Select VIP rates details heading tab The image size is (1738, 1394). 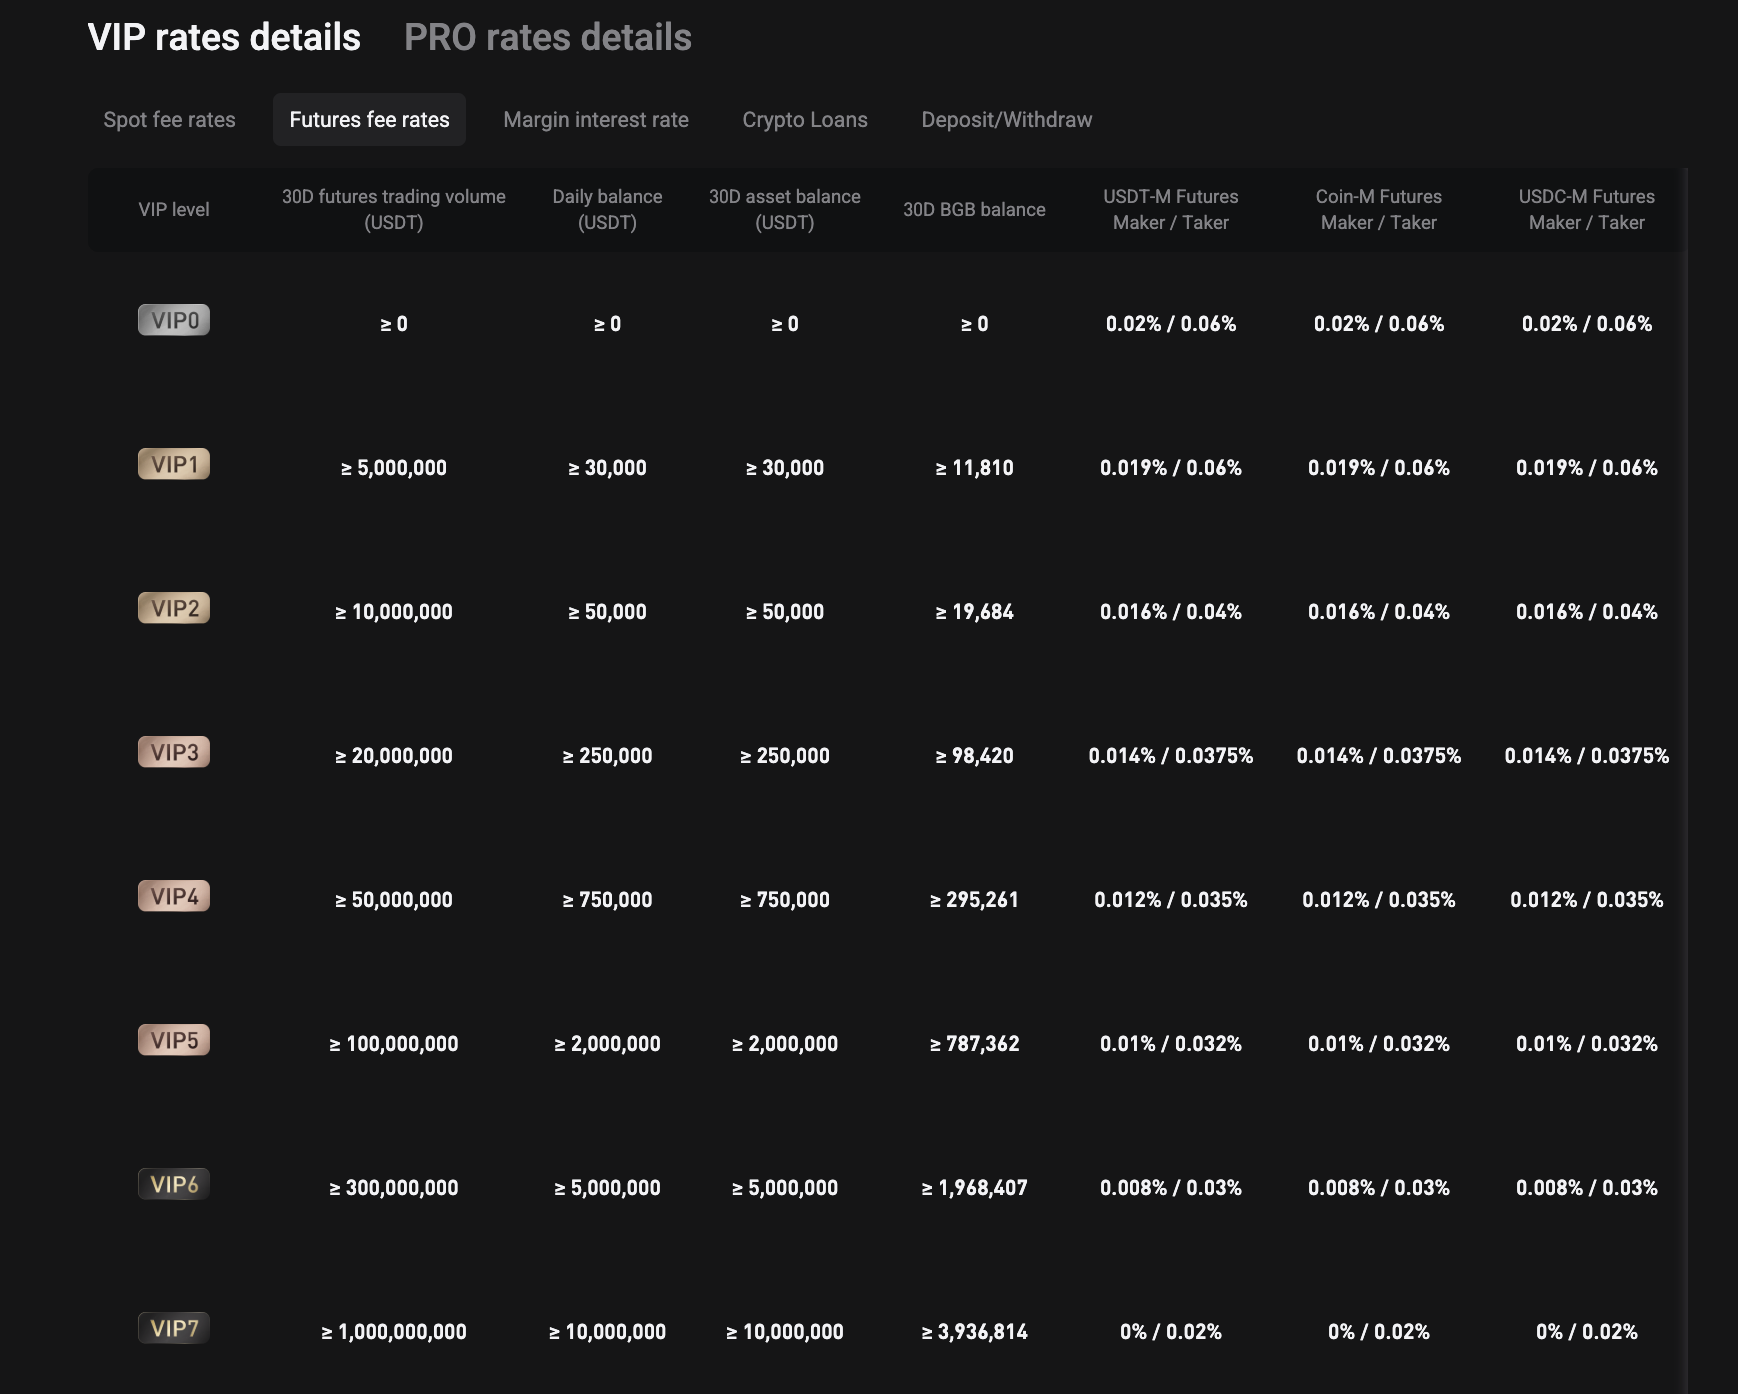pos(224,38)
